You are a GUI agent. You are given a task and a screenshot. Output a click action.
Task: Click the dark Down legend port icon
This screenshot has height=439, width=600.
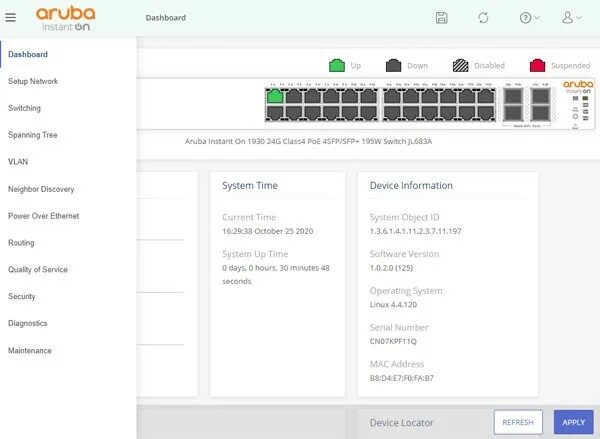pyautogui.click(x=393, y=65)
